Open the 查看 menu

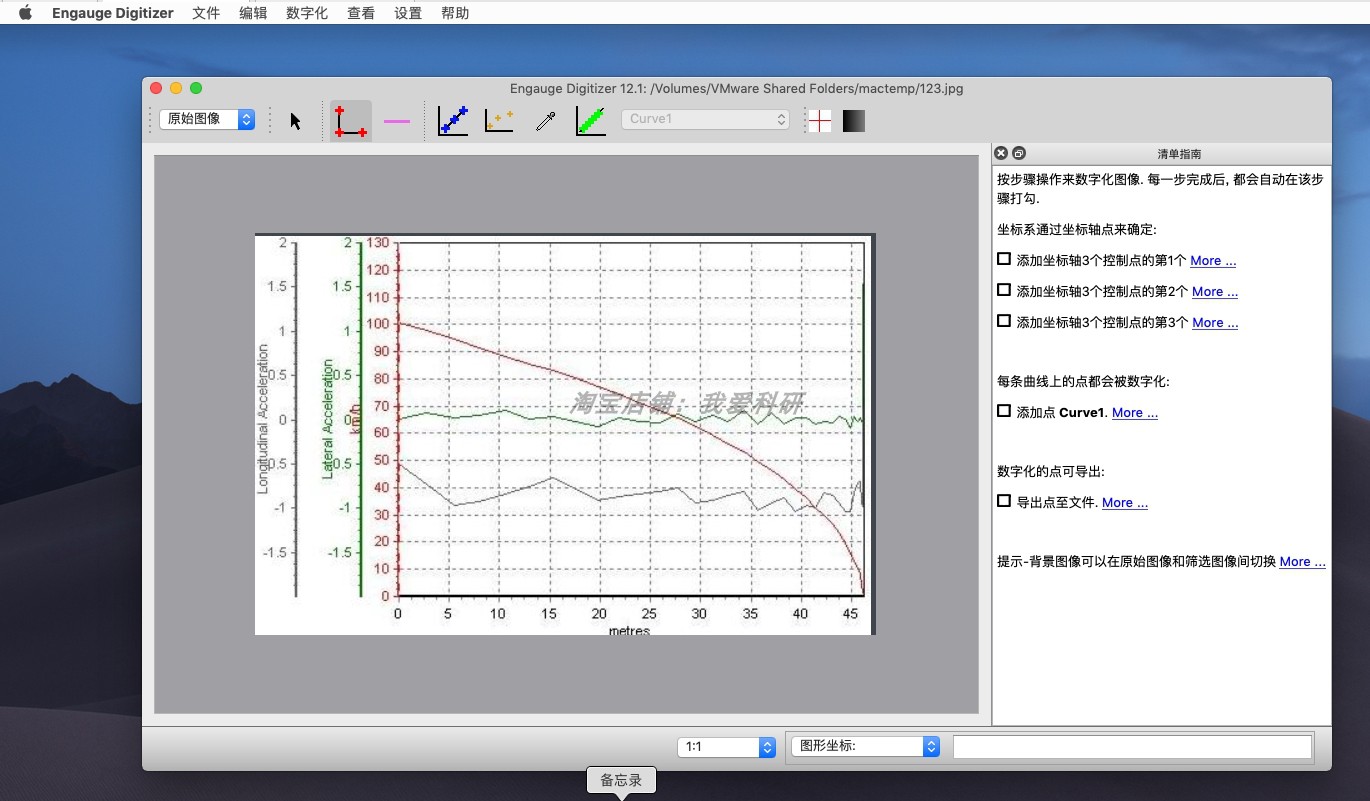pyautogui.click(x=361, y=13)
